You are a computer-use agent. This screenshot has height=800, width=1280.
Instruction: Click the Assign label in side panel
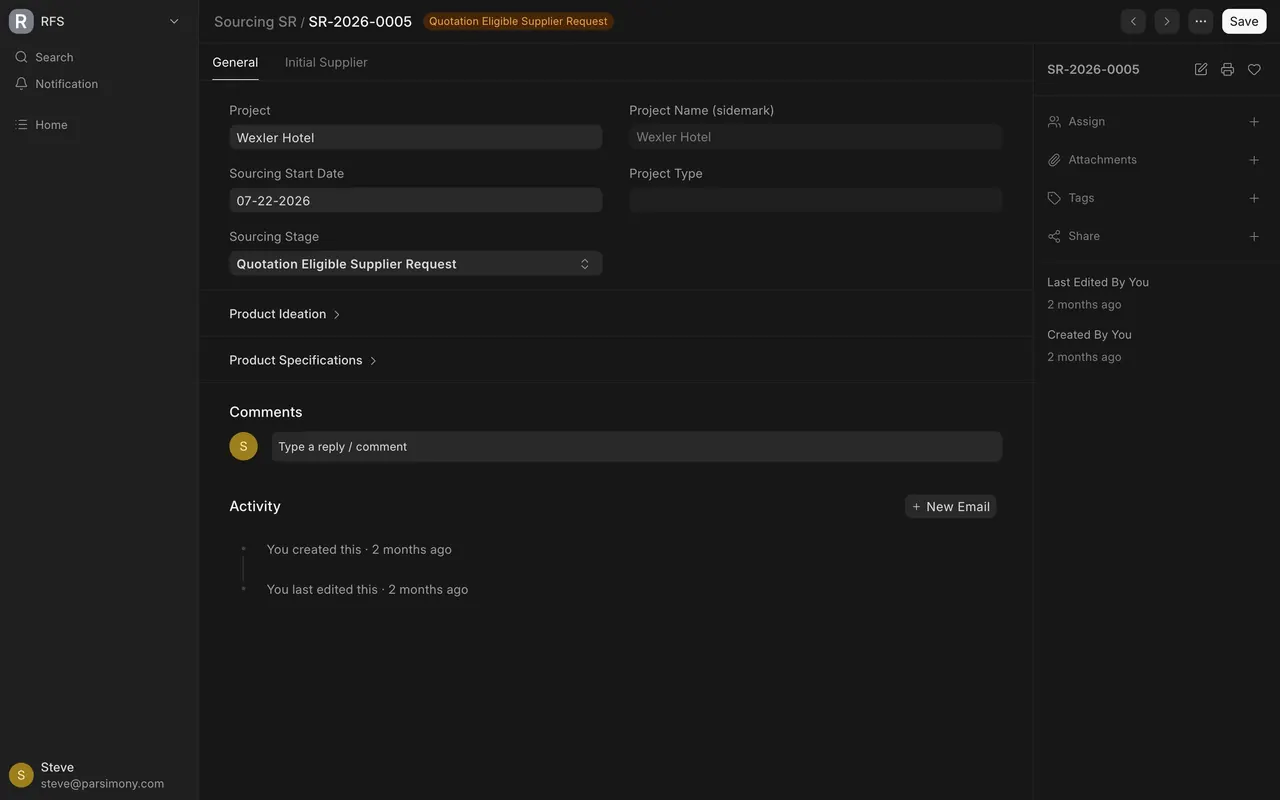tap(1086, 121)
